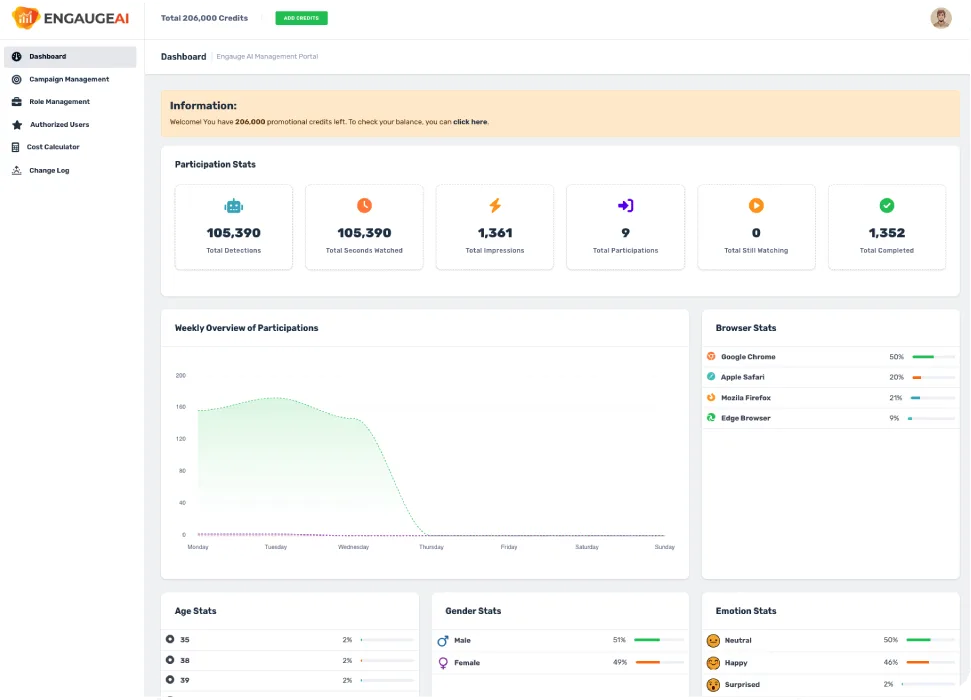
Task: Click the EngaugeAI logo icon
Action: click(x=25, y=17)
